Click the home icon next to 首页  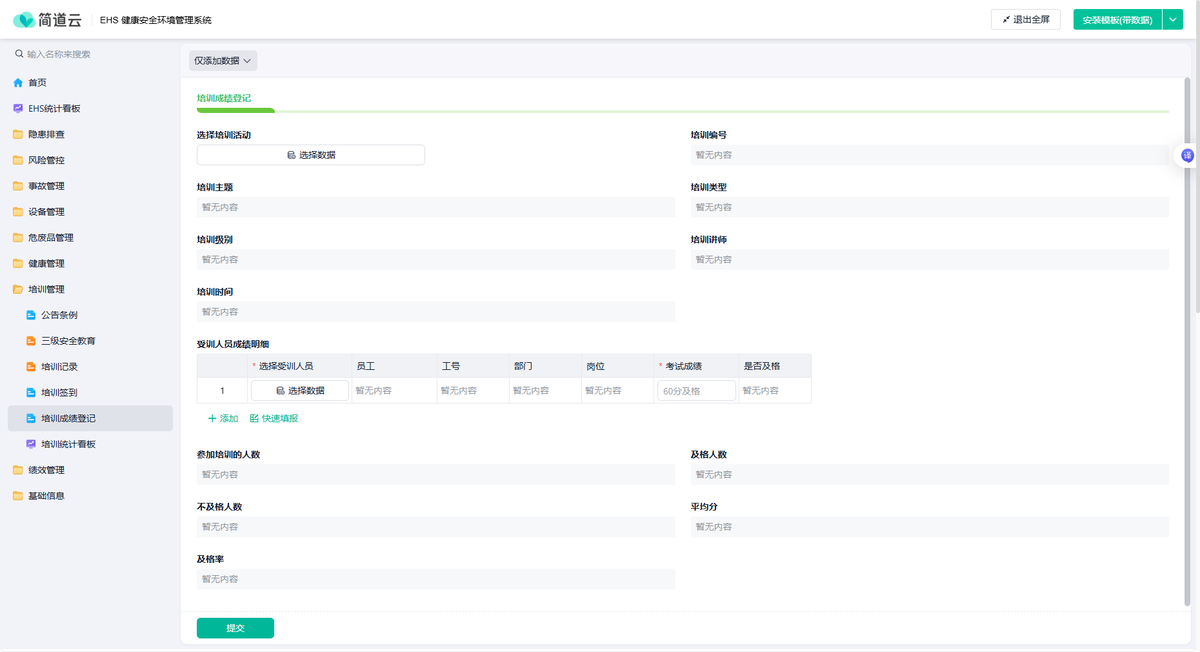click(18, 83)
